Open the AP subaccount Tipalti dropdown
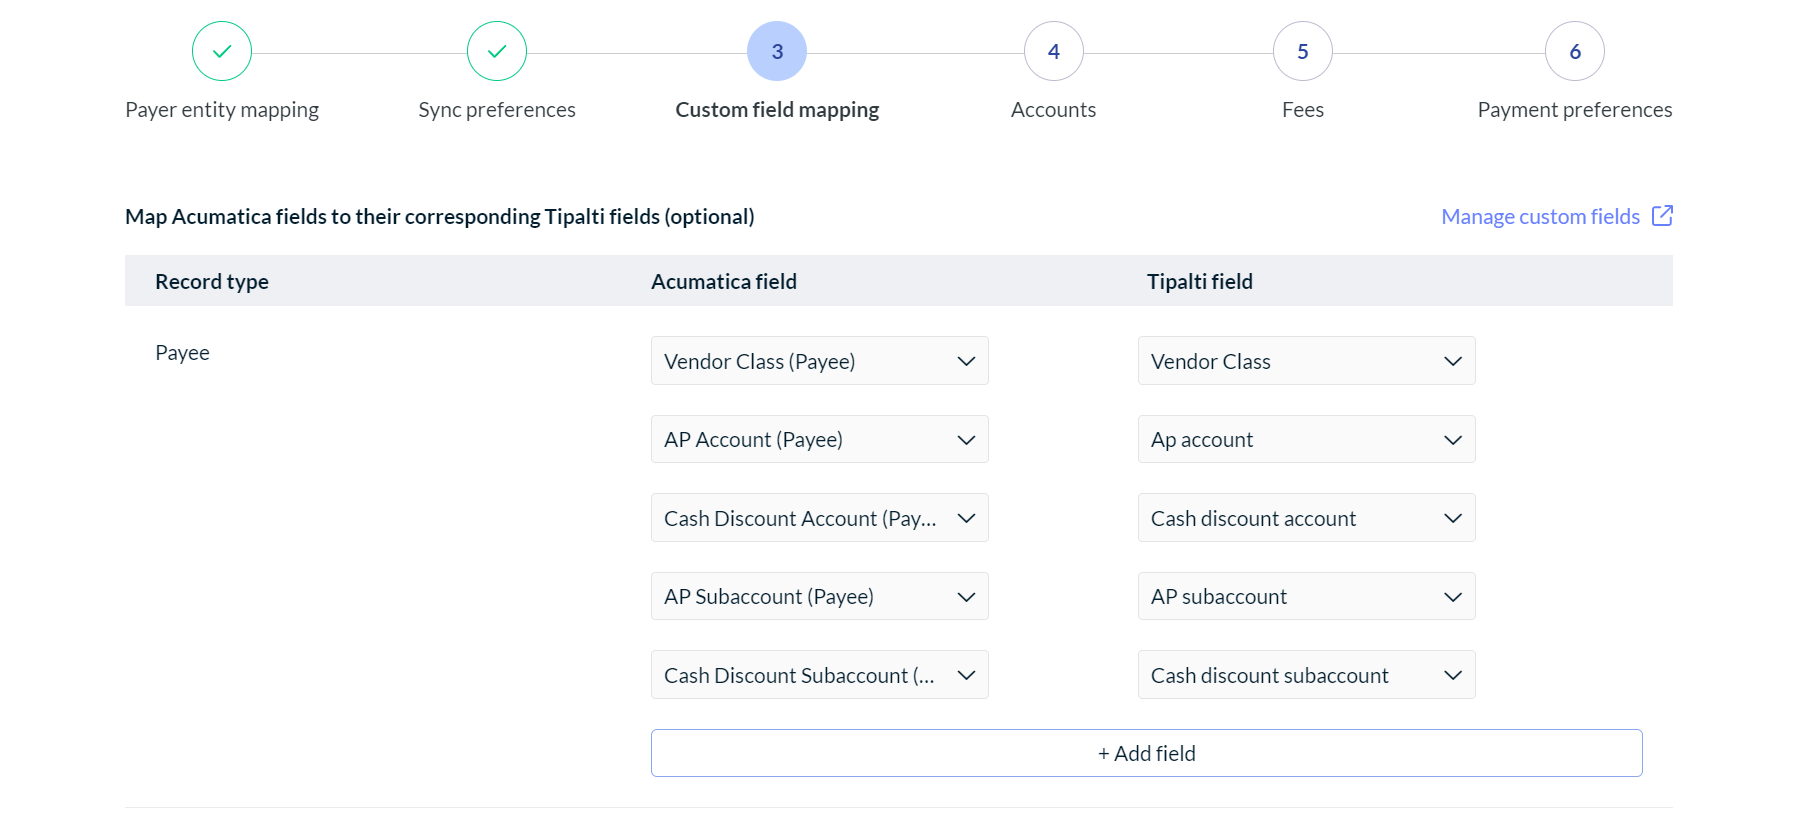1803x831 pixels. pyautogui.click(x=1307, y=596)
